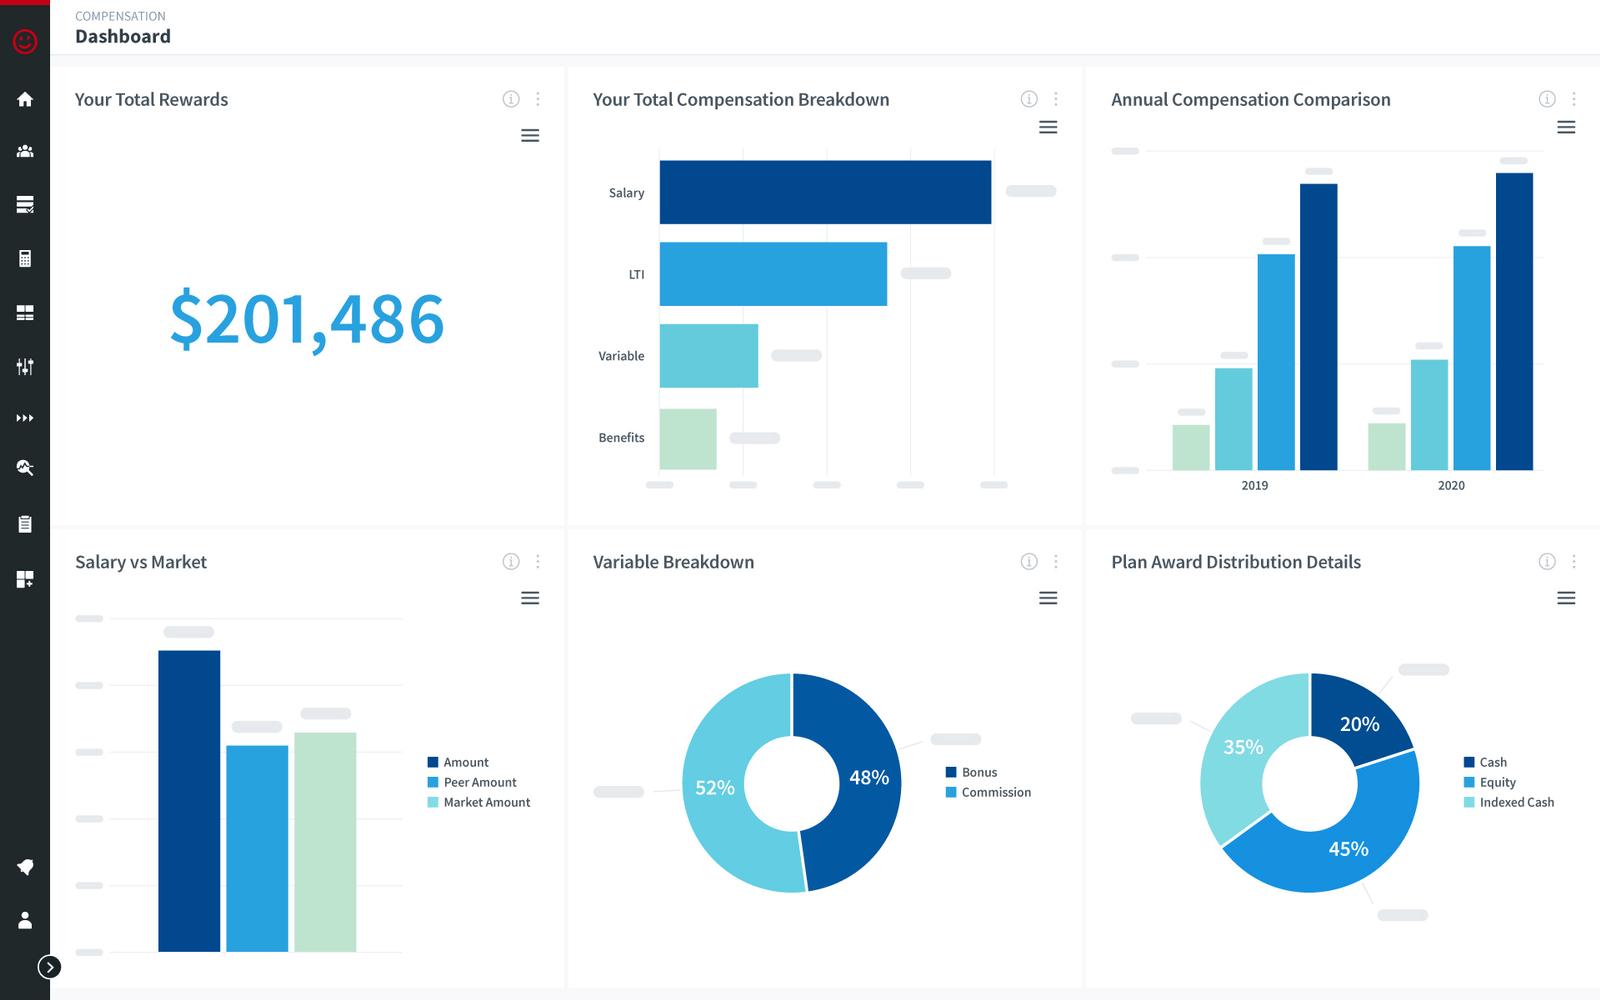
Task: Expand the collapsed sidebar using the chevron button
Action: 50,967
